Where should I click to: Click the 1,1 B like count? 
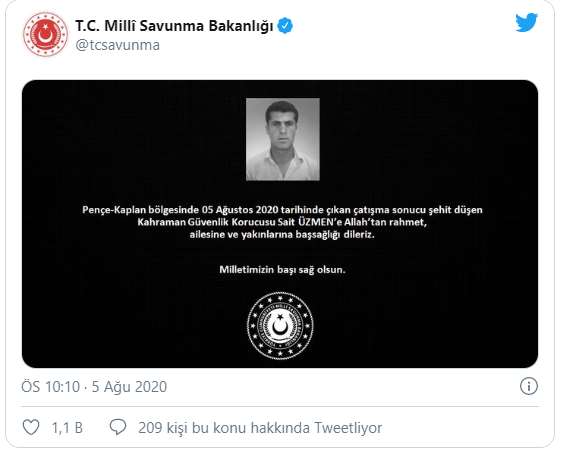[67, 428]
